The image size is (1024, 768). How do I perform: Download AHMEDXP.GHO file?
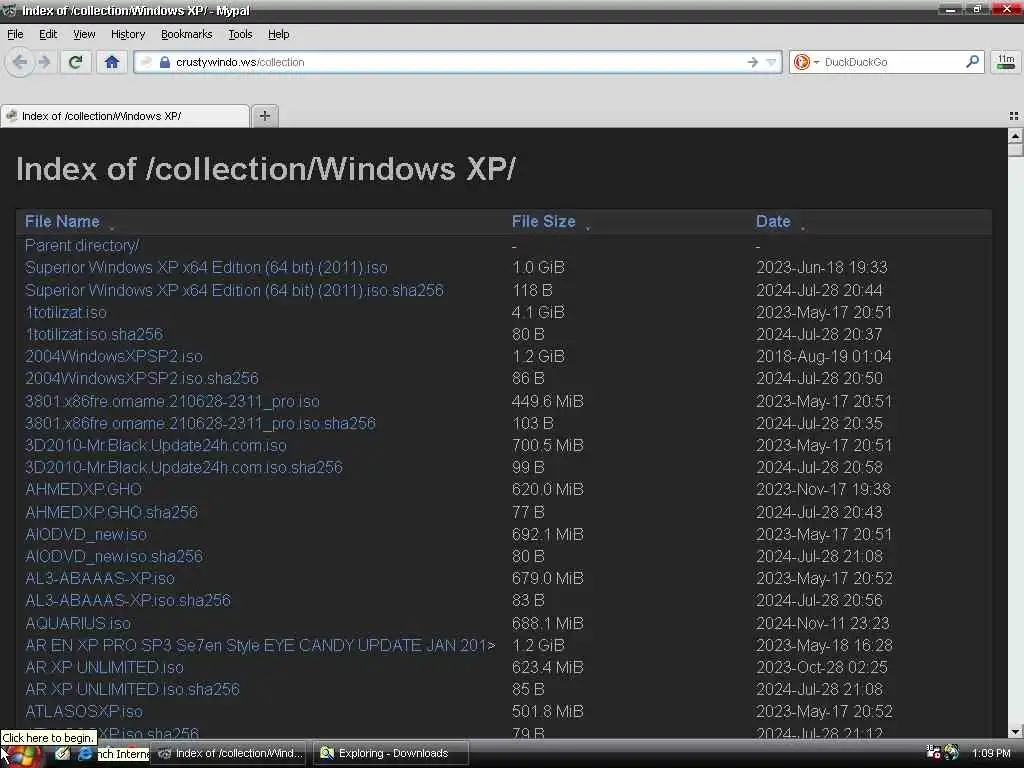(x=83, y=489)
